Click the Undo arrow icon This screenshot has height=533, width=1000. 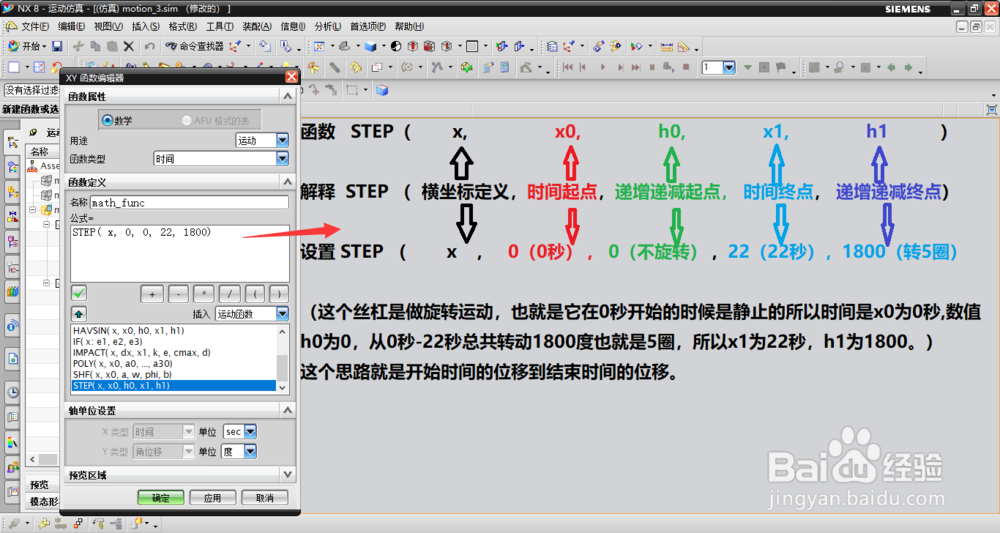(x=149, y=46)
